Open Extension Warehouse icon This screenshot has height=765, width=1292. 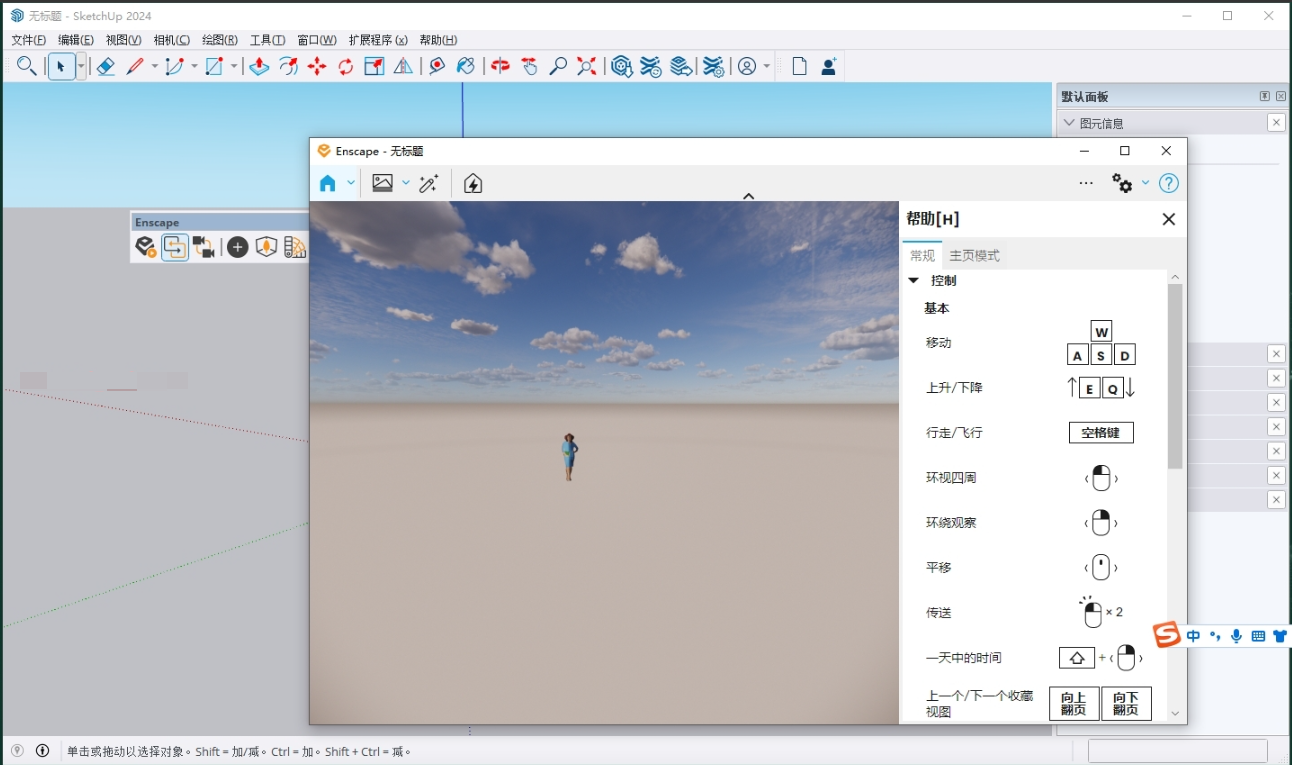tap(651, 66)
